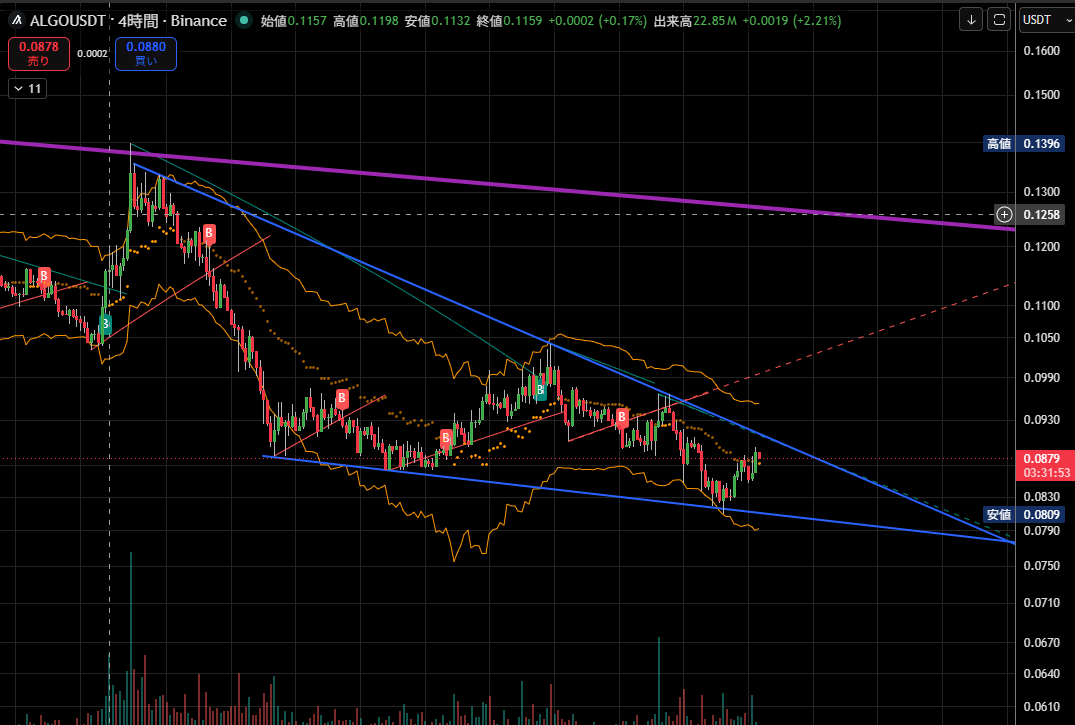Click the 0.0750 price scale label
This screenshot has width=1075, height=725.
coord(1041,566)
